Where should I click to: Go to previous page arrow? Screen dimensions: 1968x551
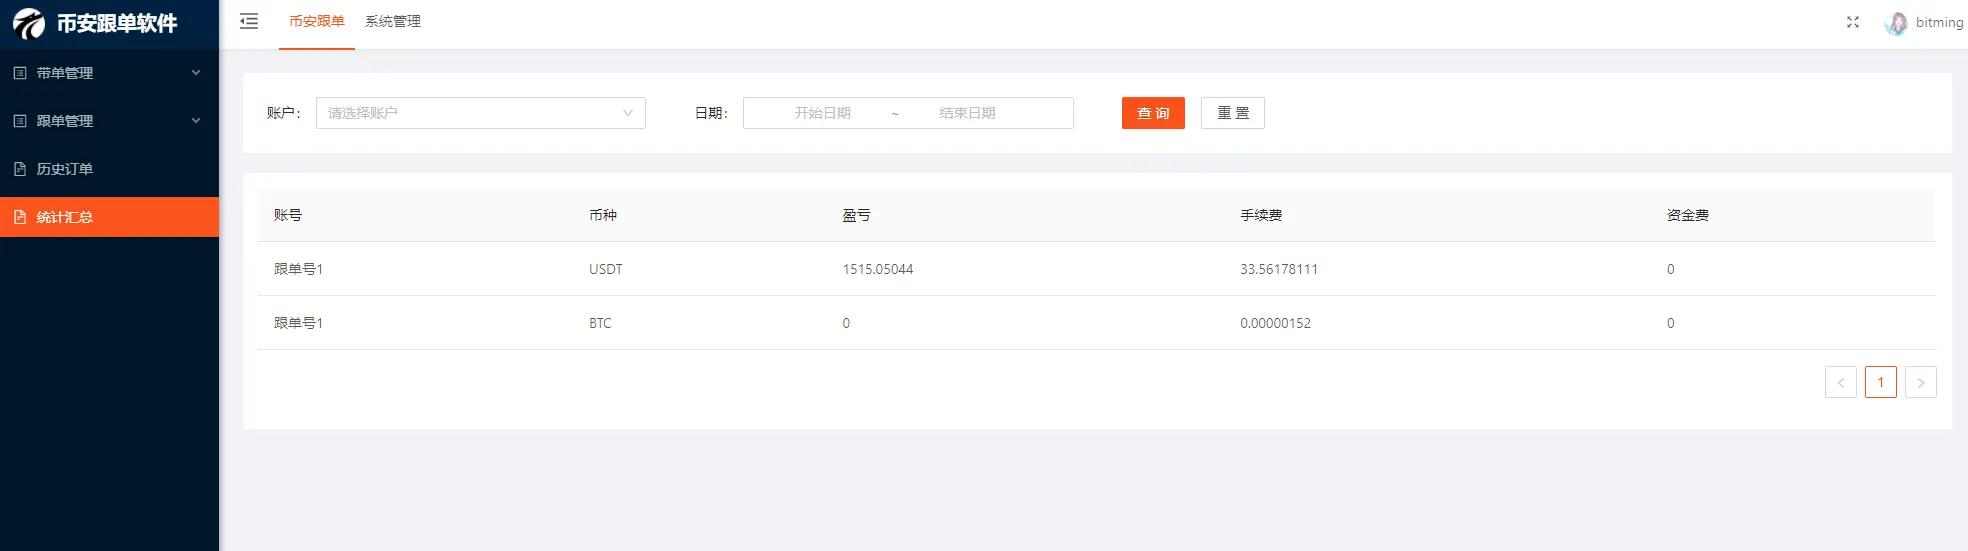(1841, 382)
